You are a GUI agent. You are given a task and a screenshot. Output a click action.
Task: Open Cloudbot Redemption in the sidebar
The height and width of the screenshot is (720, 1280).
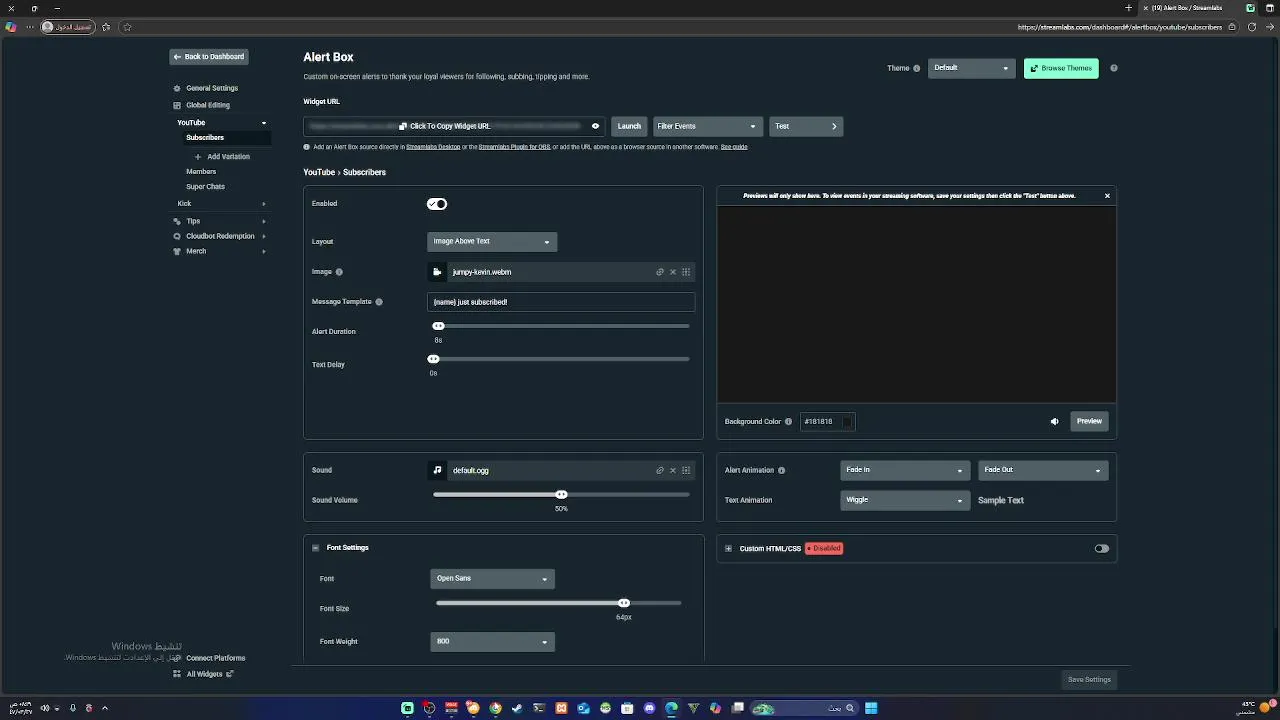click(220, 236)
